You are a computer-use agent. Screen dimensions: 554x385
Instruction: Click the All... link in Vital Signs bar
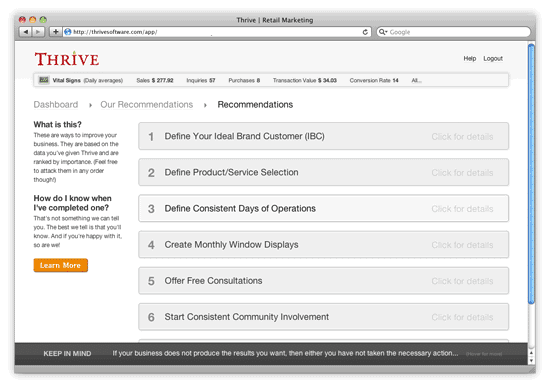416,81
